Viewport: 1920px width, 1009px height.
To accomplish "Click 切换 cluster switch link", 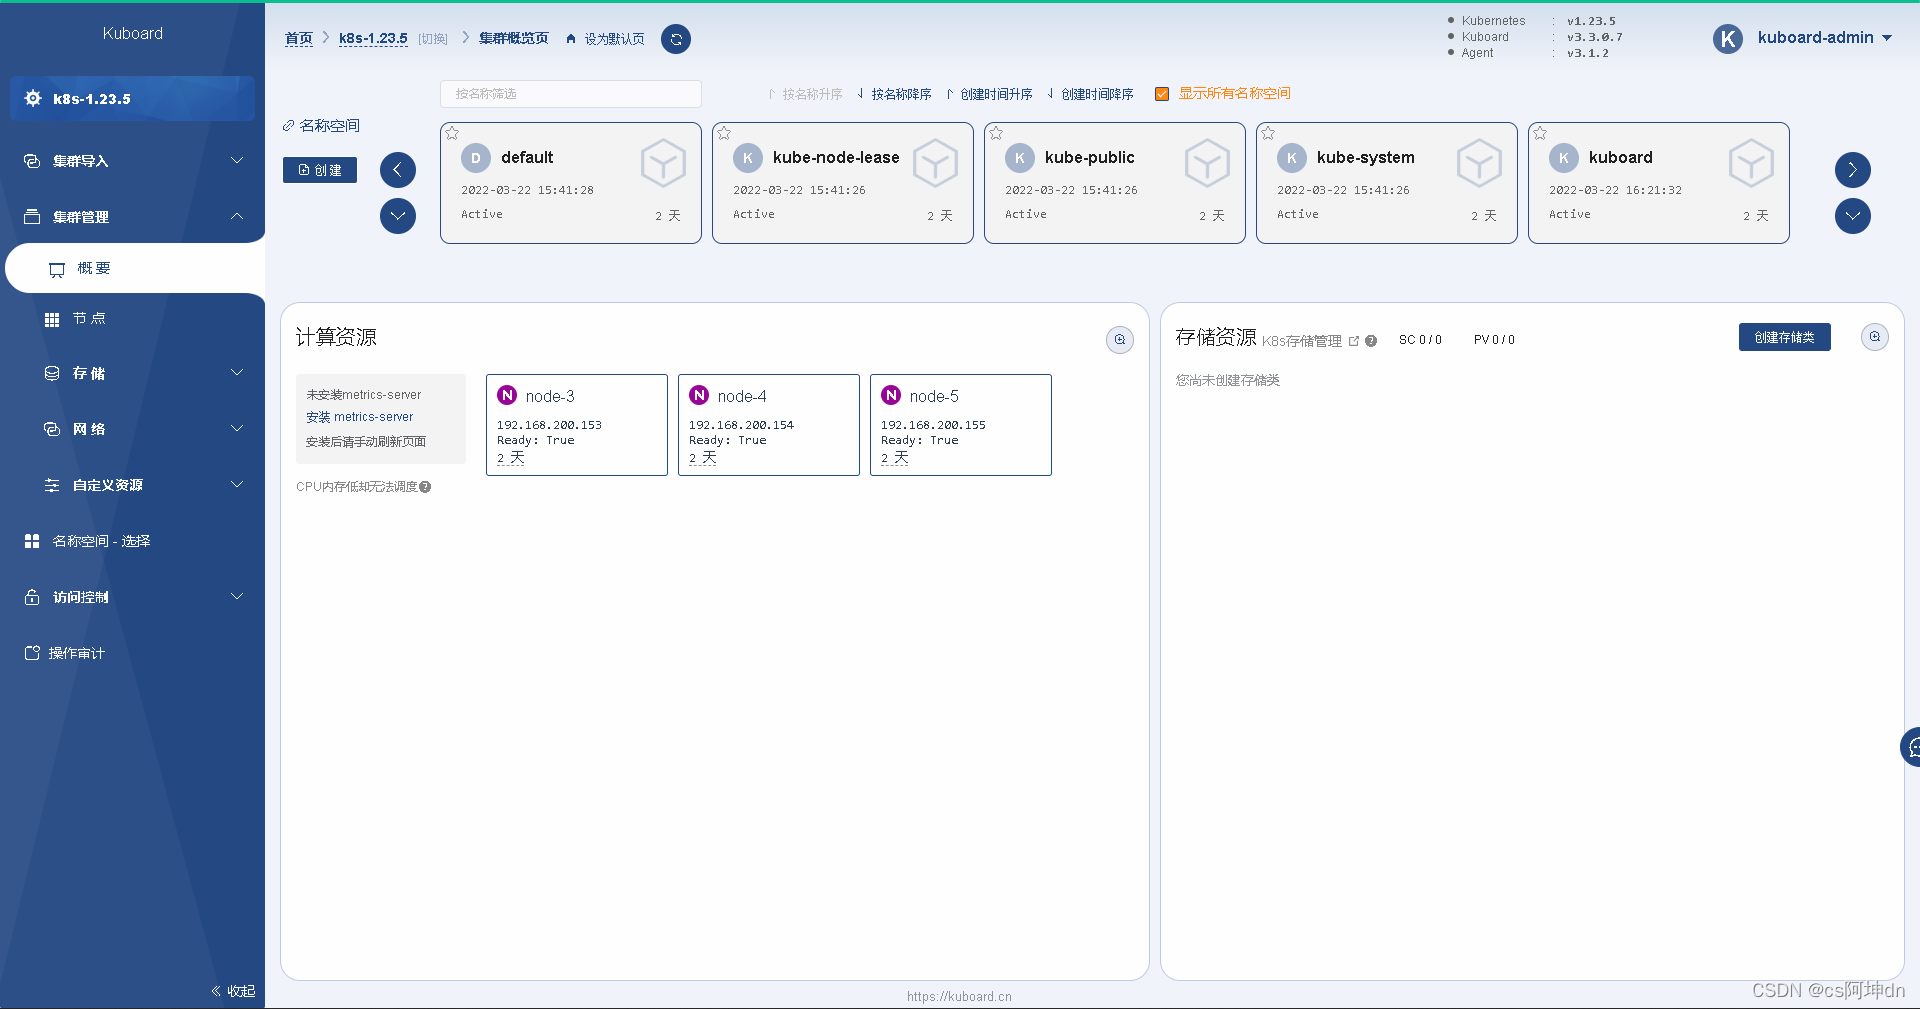I will 433,39.
